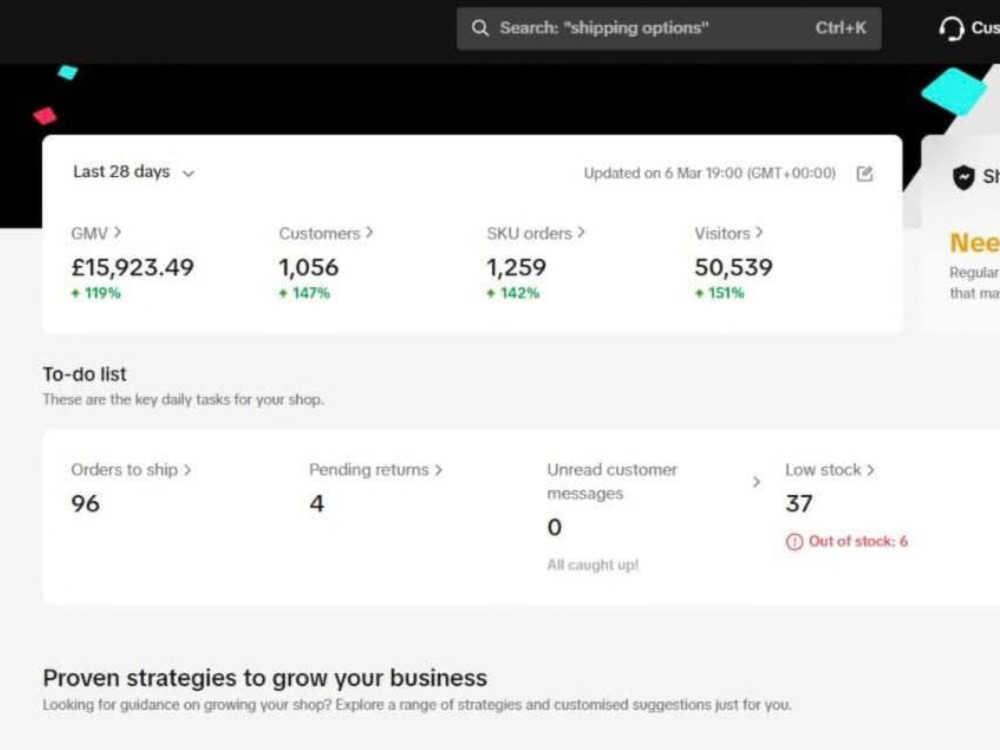1000x750 pixels.
Task: Open Pending returns list
Action: point(376,470)
